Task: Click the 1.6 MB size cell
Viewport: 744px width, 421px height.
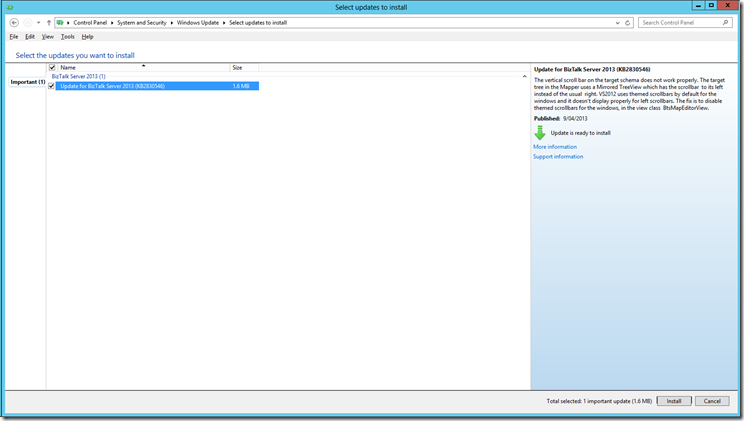Action: tap(241, 86)
